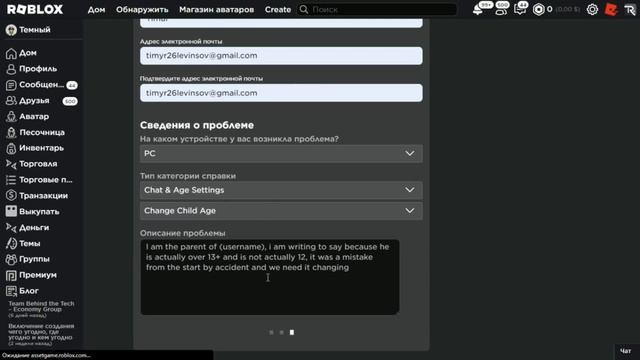Open Блог in the sidebar

pyautogui.click(x=22, y=291)
